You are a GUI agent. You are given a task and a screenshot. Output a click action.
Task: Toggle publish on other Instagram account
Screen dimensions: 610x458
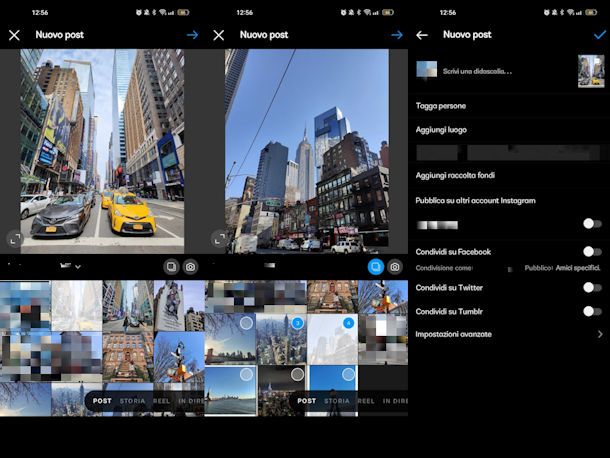(x=592, y=224)
